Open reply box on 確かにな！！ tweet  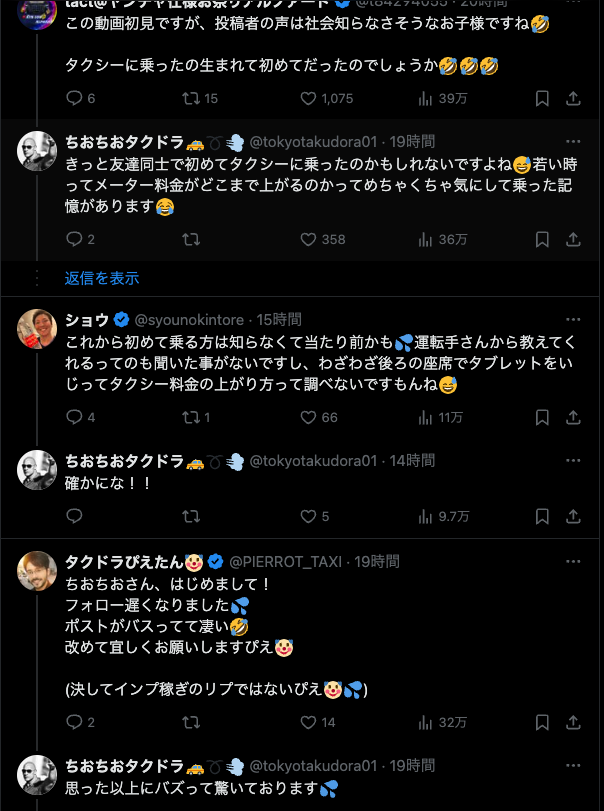[x=74, y=516]
